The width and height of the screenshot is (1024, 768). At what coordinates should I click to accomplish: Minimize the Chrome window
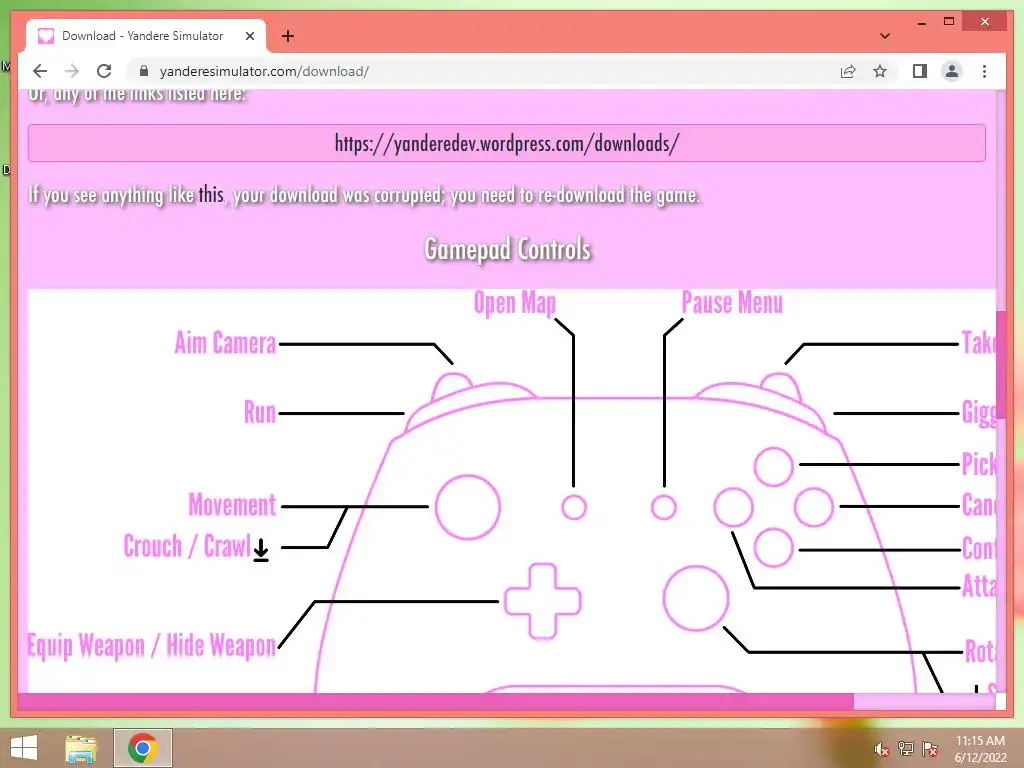[x=921, y=23]
